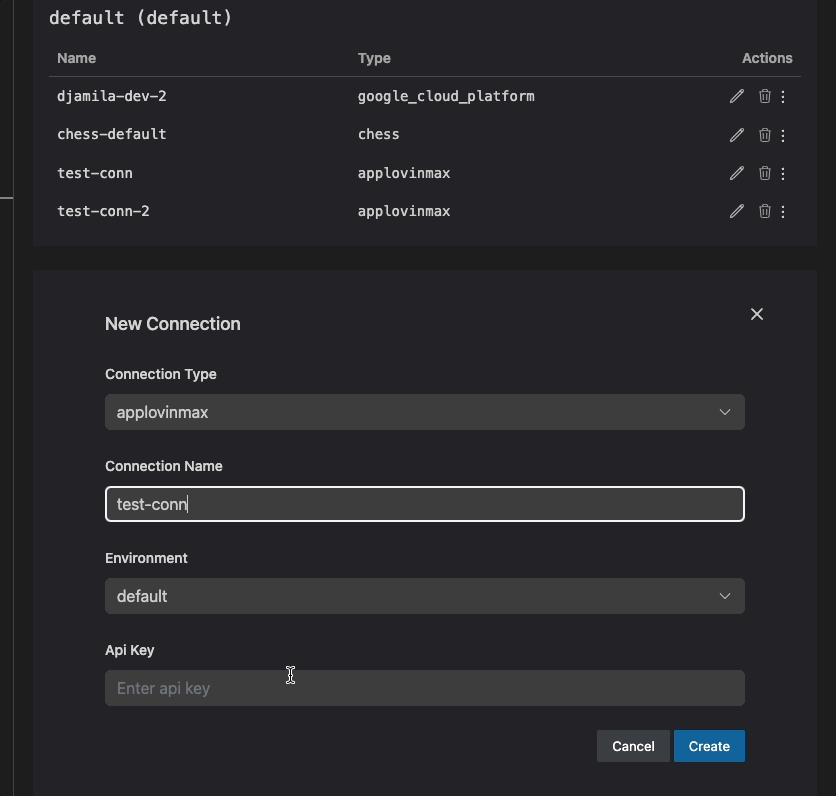836x796 pixels.
Task: Open the Environment dropdown
Action: pyautogui.click(x=424, y=596)
